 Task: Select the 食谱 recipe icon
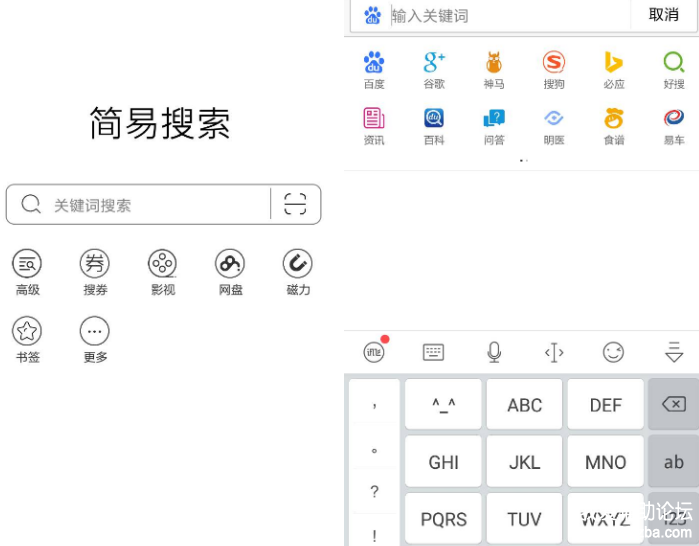tap(613, 118)
